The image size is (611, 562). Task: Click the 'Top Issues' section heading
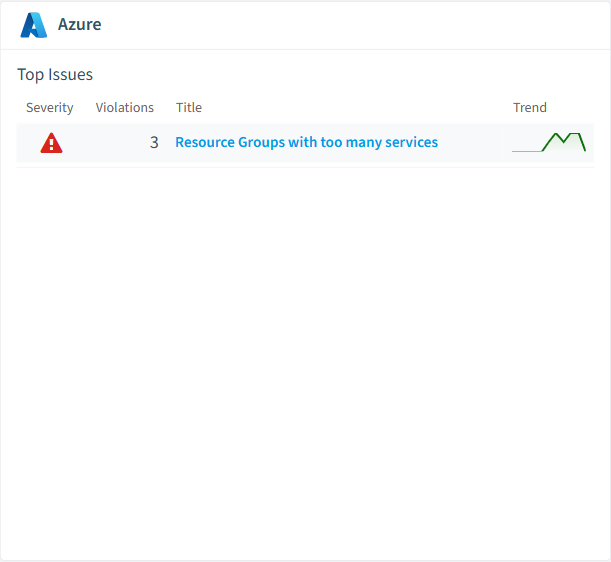click(x=55, y=74)
